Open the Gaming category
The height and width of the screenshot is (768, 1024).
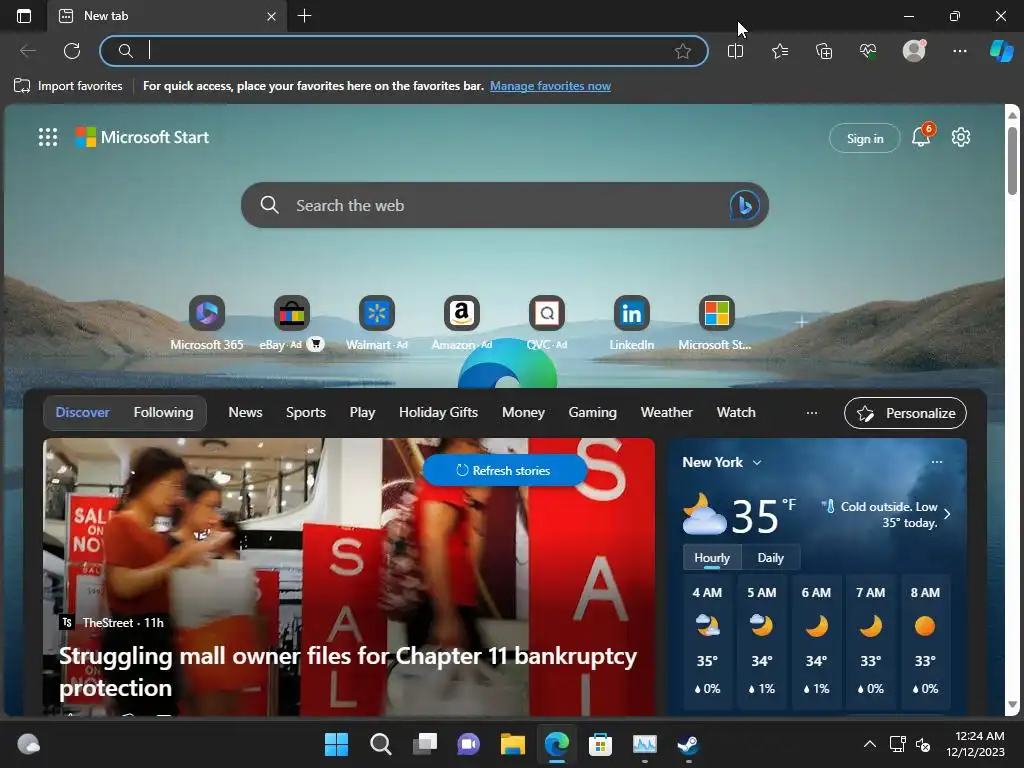point(592,412)
